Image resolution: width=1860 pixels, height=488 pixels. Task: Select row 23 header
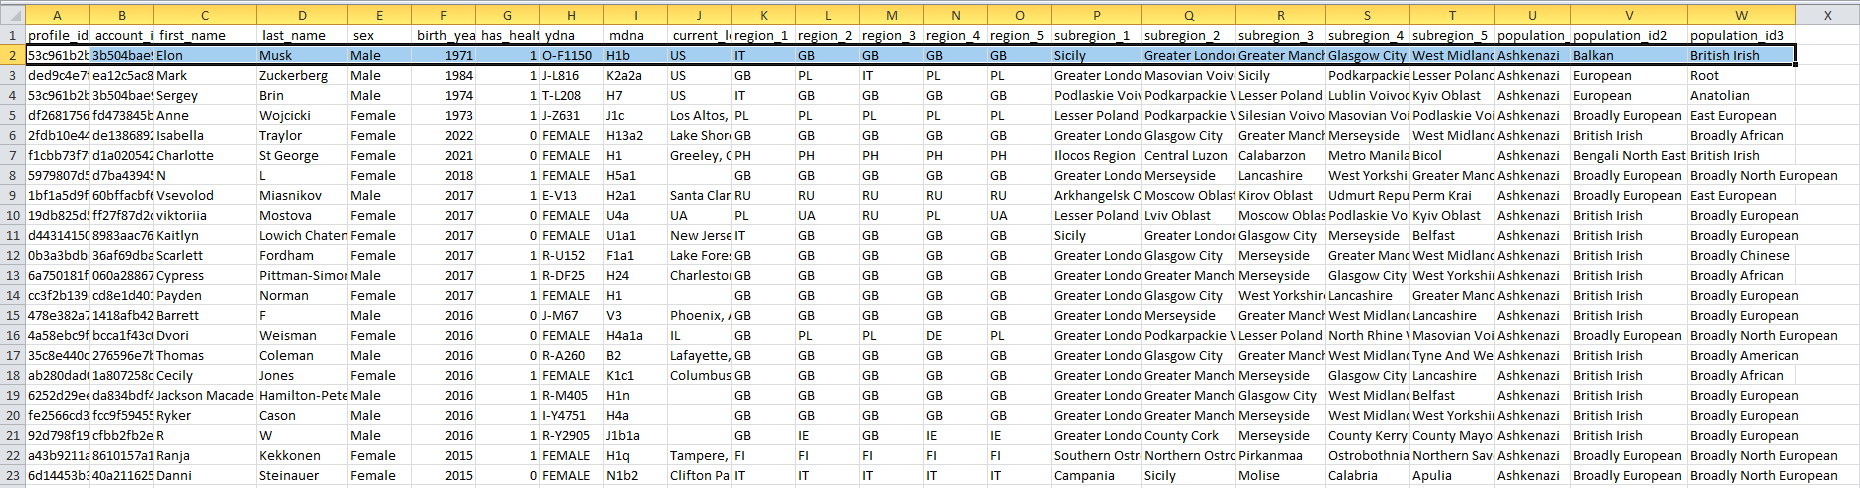coord(12,475)
